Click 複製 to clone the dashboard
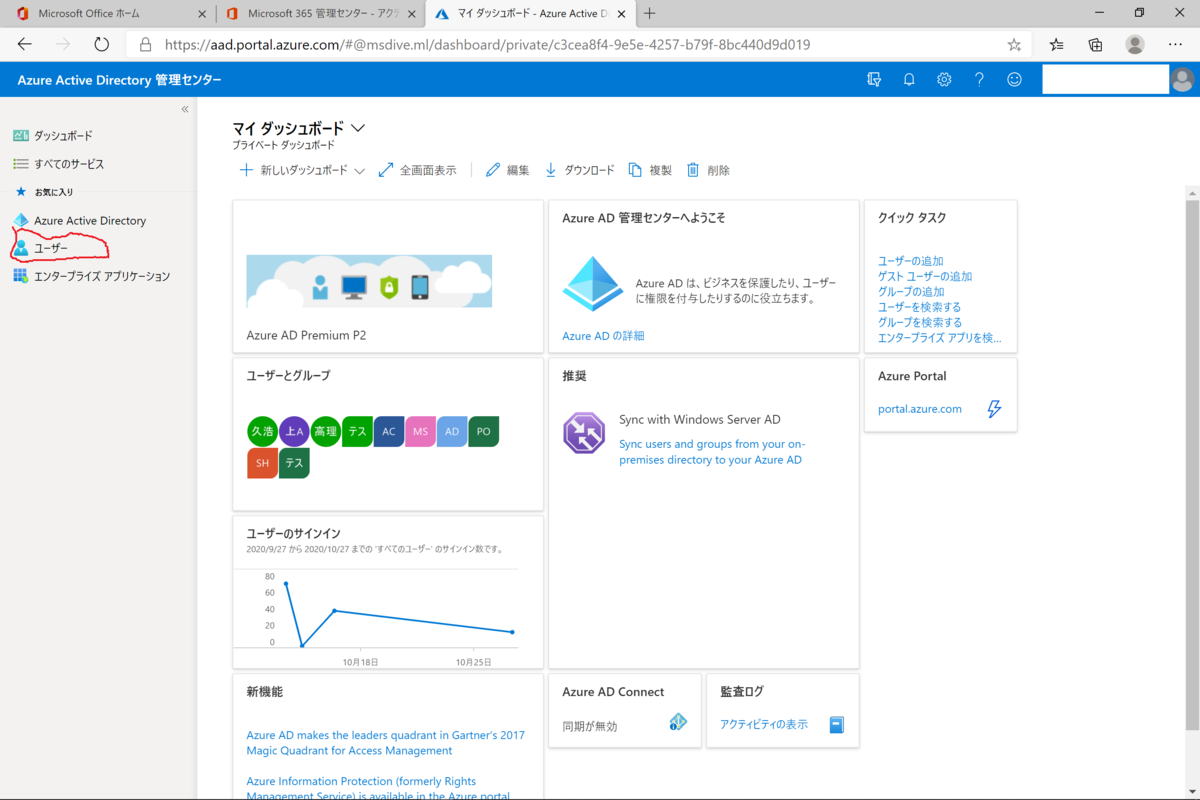This screenshot has height=800, width=1200. pos(650,170)
